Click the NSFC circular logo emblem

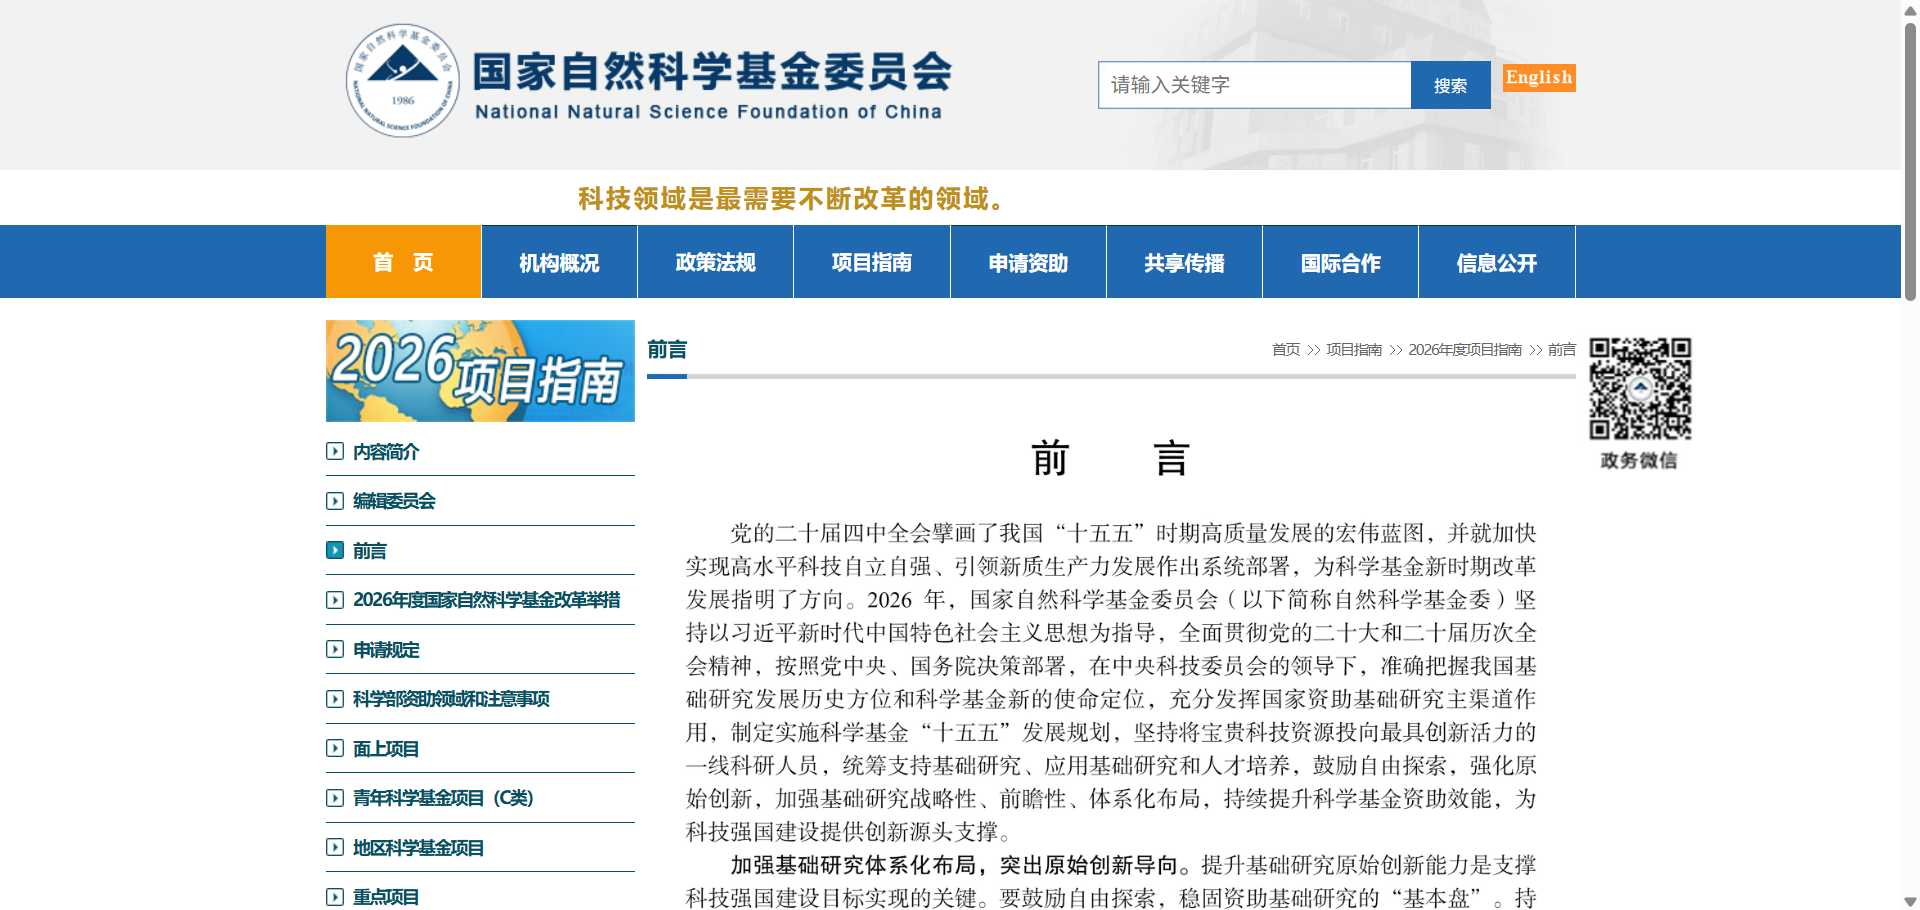tap(402, 81)
